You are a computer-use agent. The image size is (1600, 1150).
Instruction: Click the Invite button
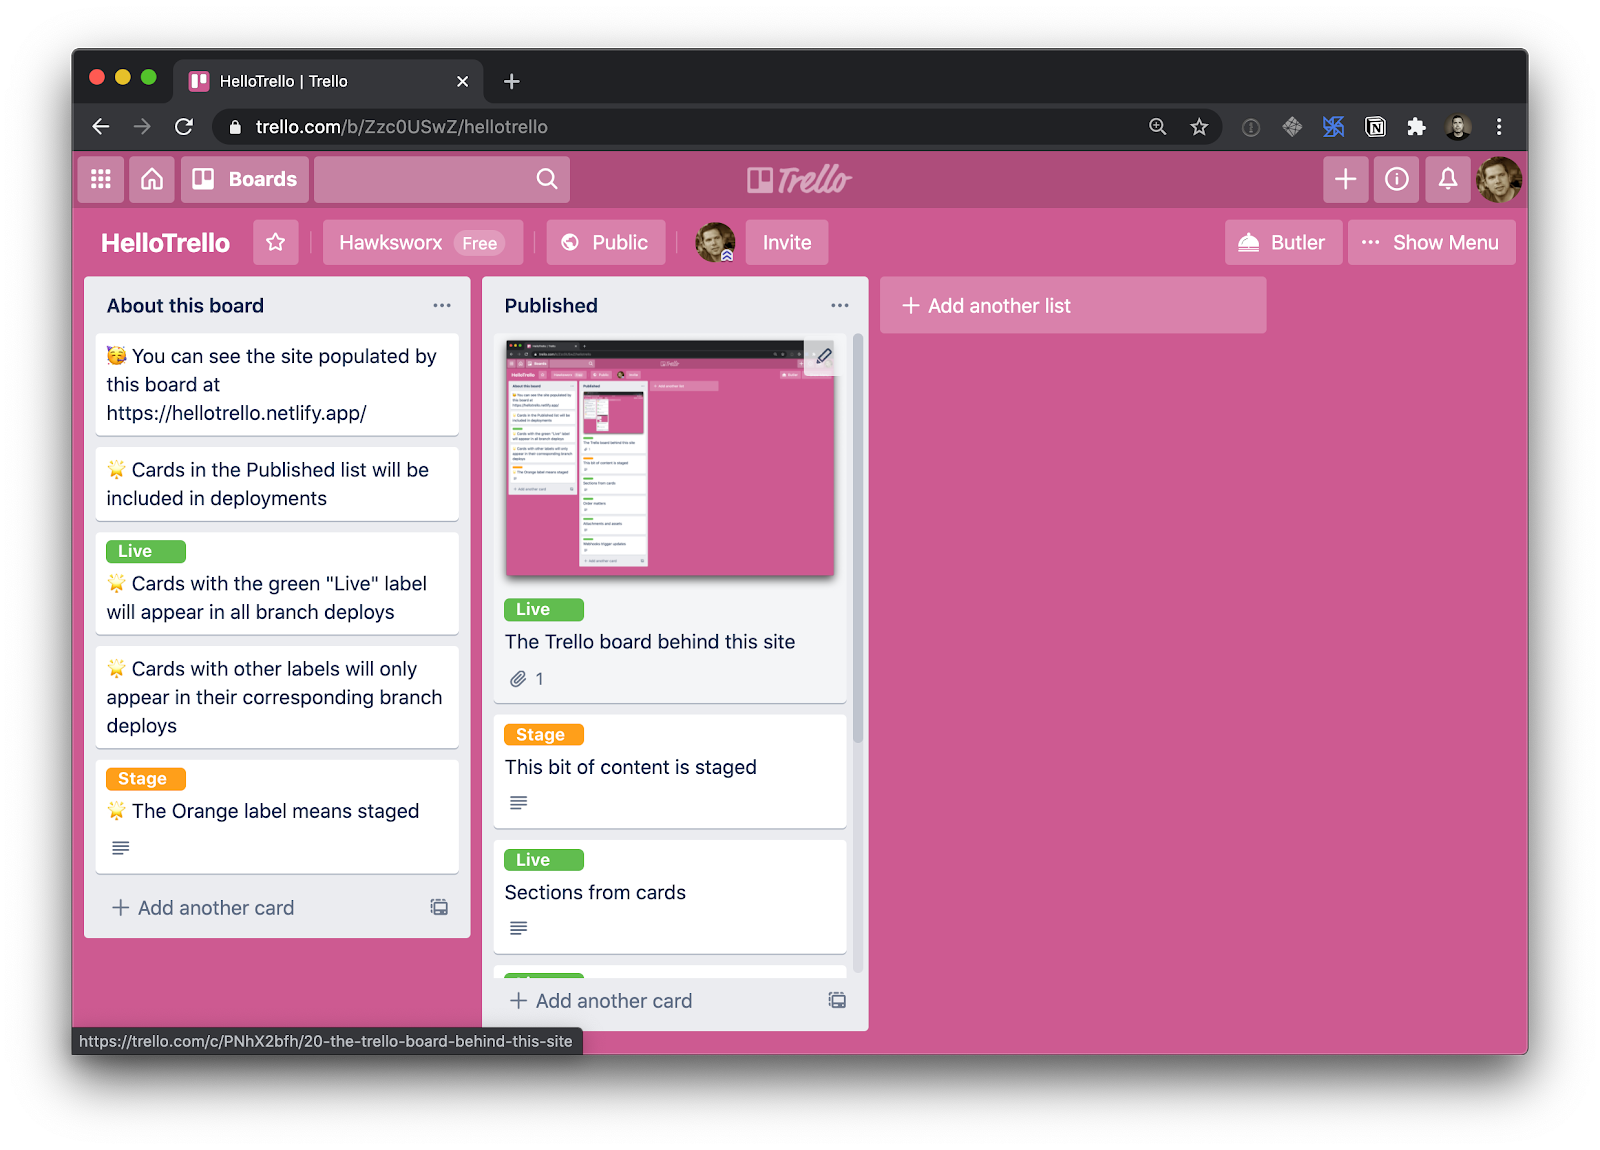787,242
